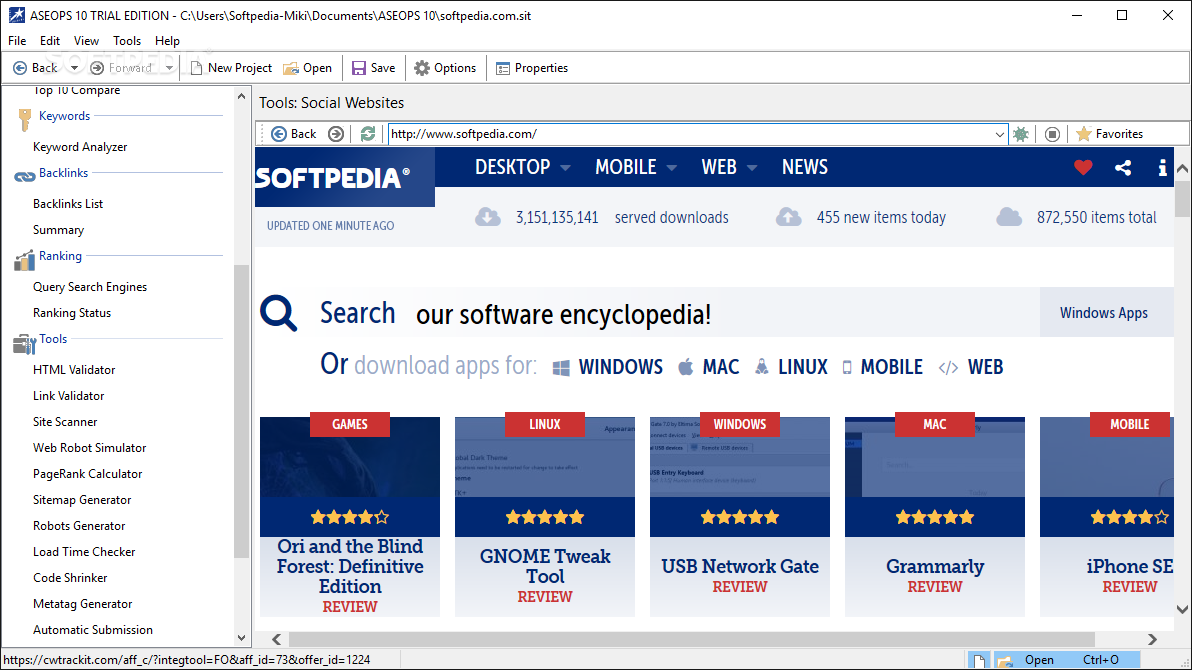Screen dimensions: 1192x670
Task: Click the Open folder toolbar button
Action: (307, 68)
